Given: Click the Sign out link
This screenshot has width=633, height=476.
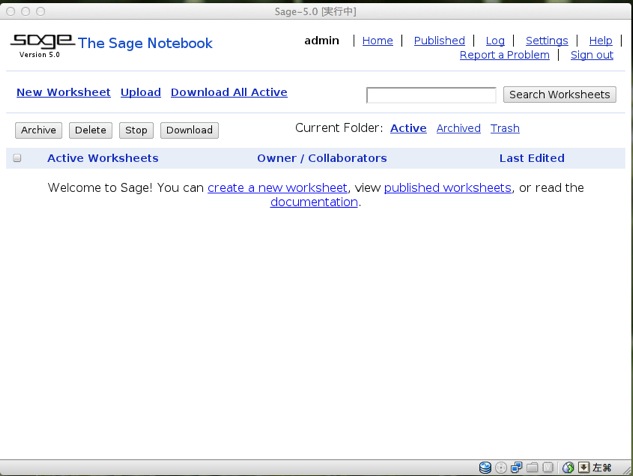Looking at the screenshot, I should [592, 55].
